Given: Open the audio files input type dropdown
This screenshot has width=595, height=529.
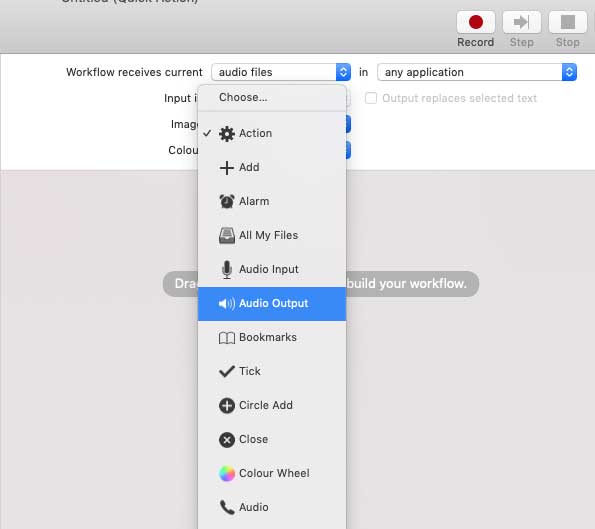Looking at the screenshot, I should [281, 72].
